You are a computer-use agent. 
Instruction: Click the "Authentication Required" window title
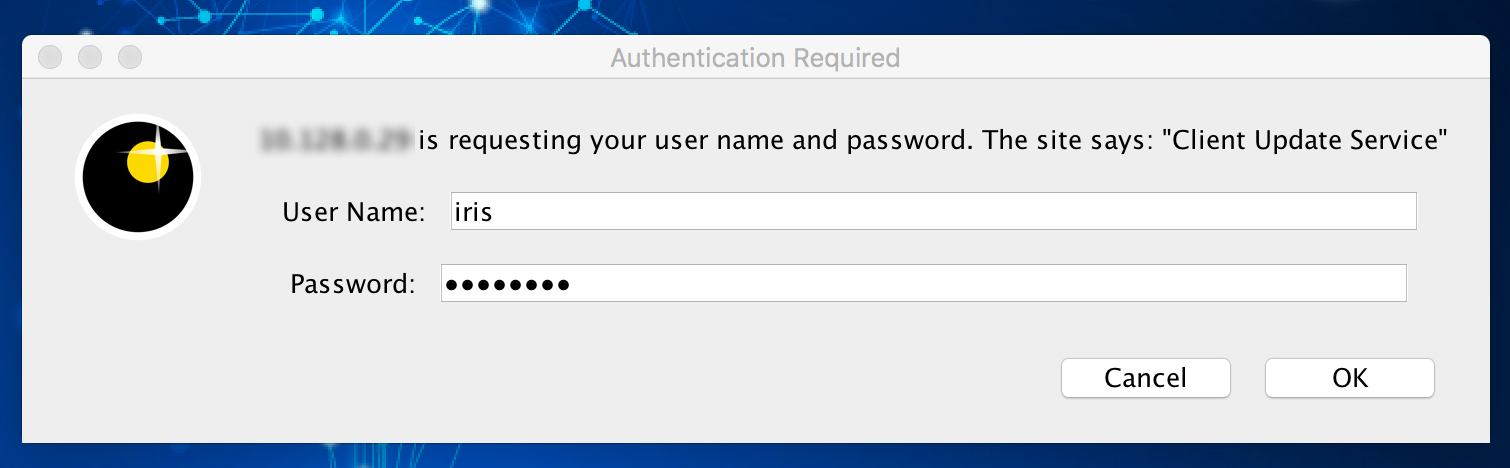point(755,58)
